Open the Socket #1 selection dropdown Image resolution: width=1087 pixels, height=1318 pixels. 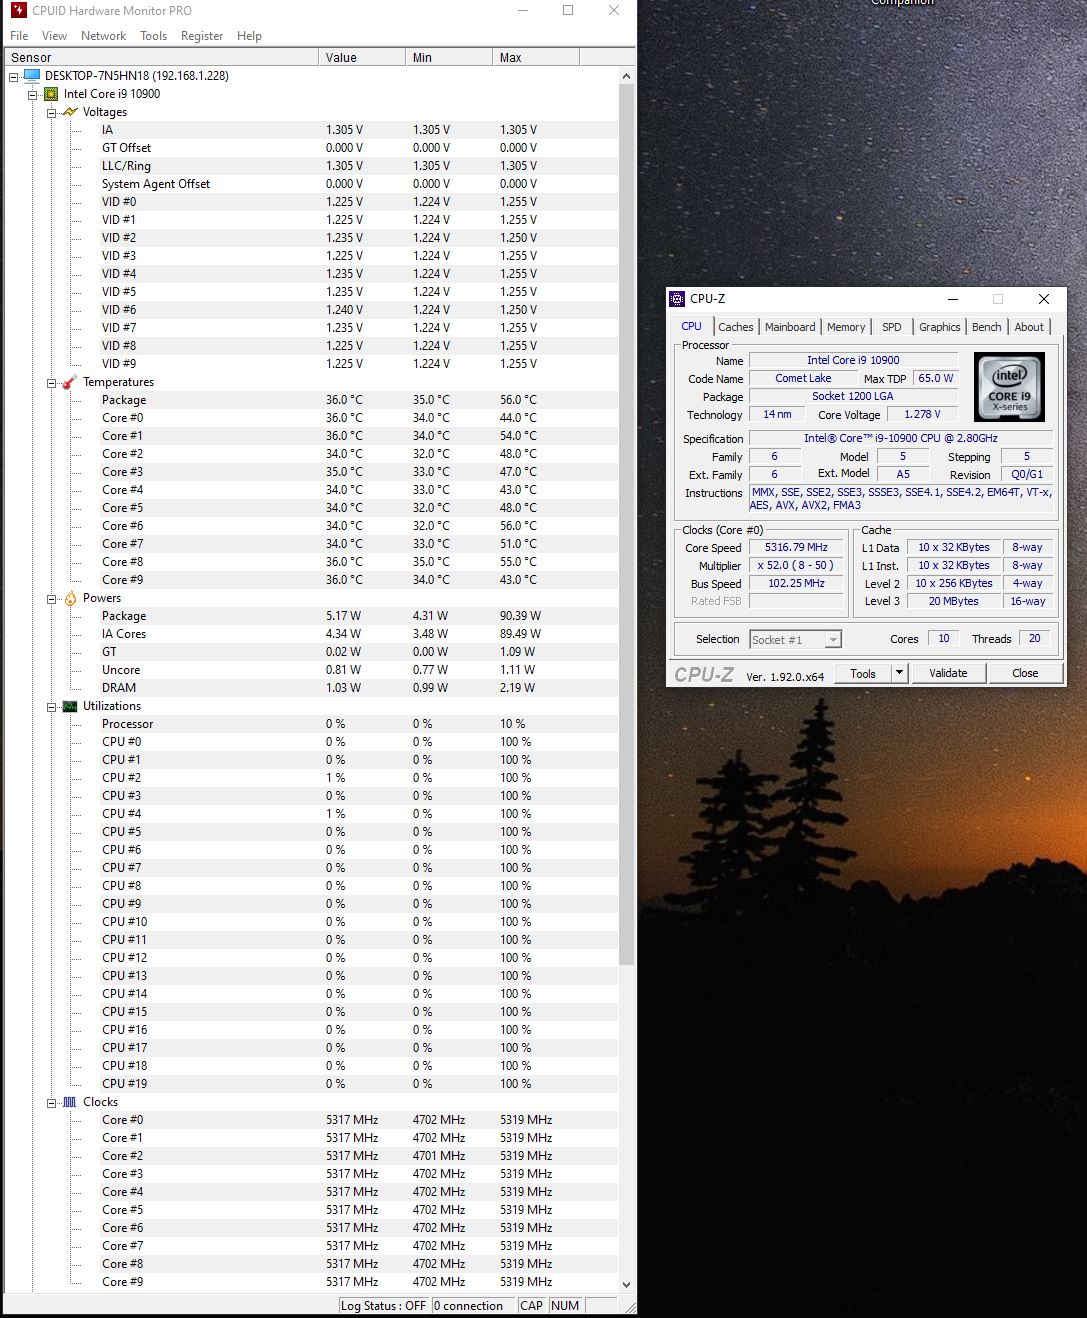tap(833, 640)
